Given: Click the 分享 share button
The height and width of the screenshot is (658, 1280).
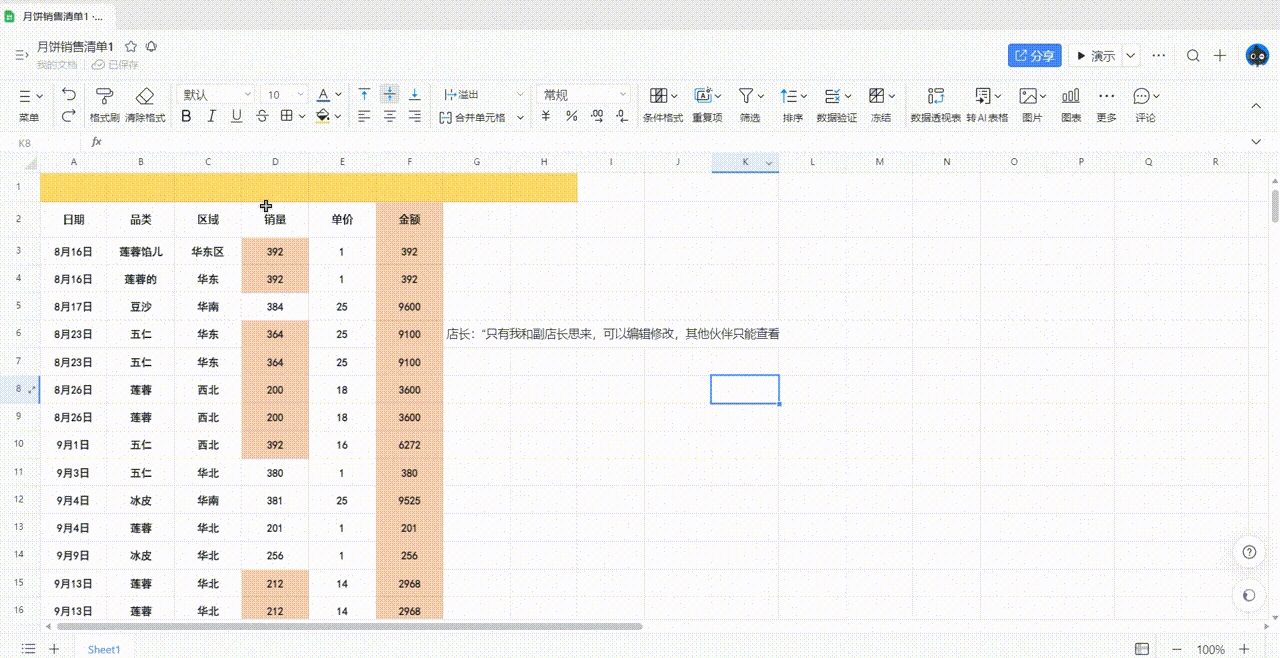Looking at the screenshot, I should [x=1034, y=56].
